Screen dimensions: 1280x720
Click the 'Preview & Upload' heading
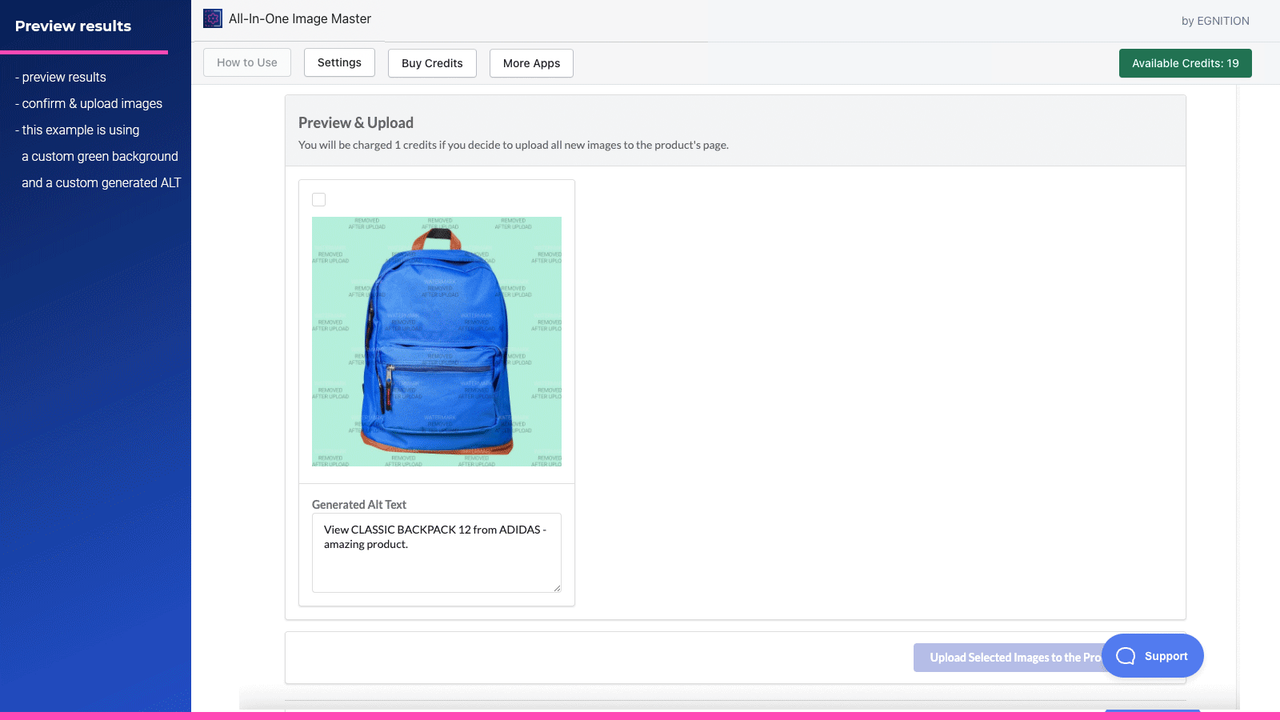[x=356, y=123]
